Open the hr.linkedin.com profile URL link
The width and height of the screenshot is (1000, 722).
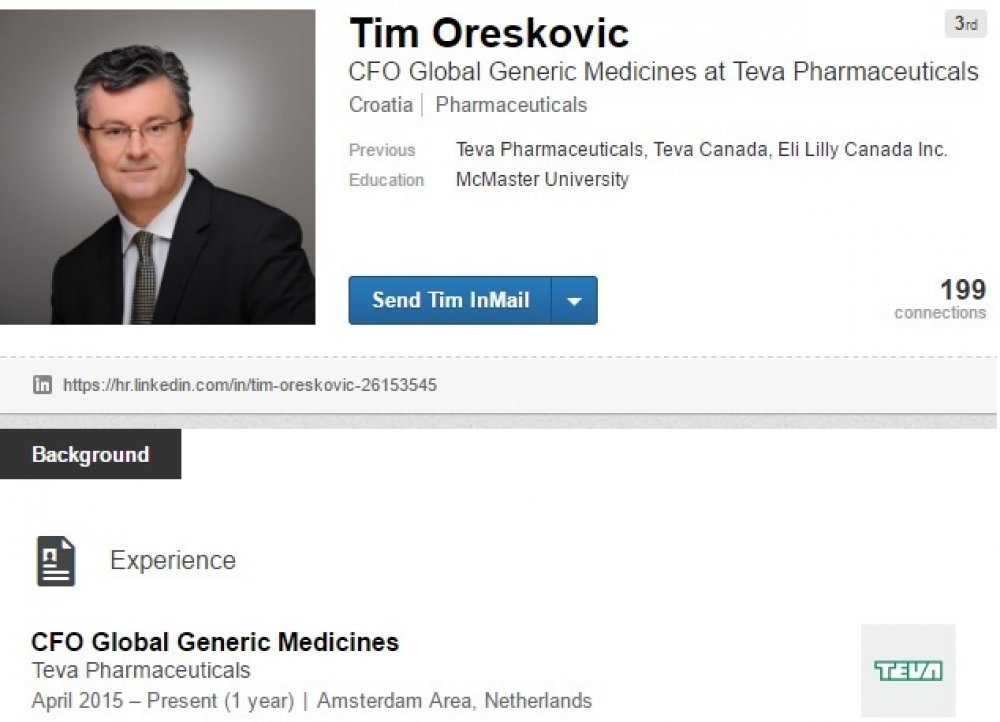coord(249,385)
